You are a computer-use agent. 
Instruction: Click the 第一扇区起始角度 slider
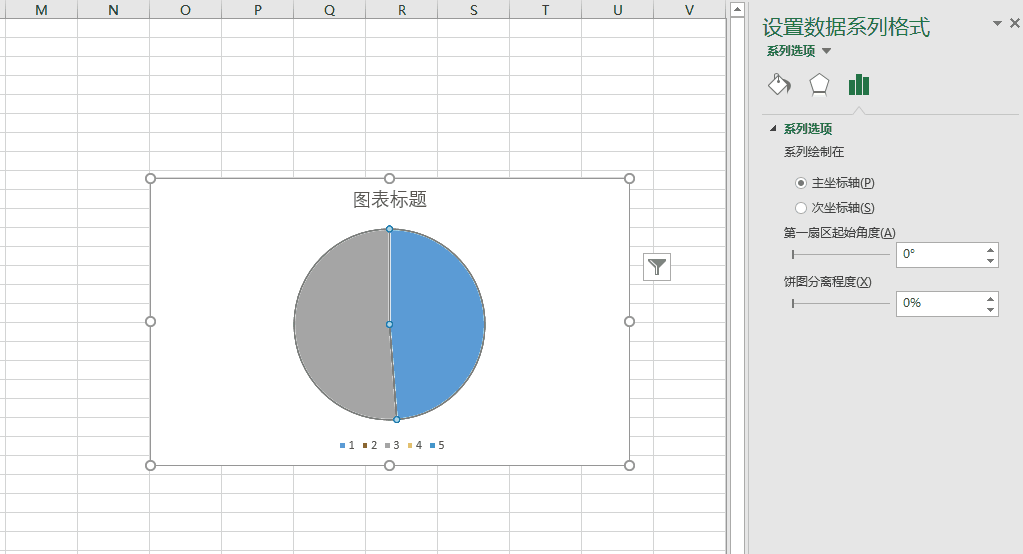point(840,254)
